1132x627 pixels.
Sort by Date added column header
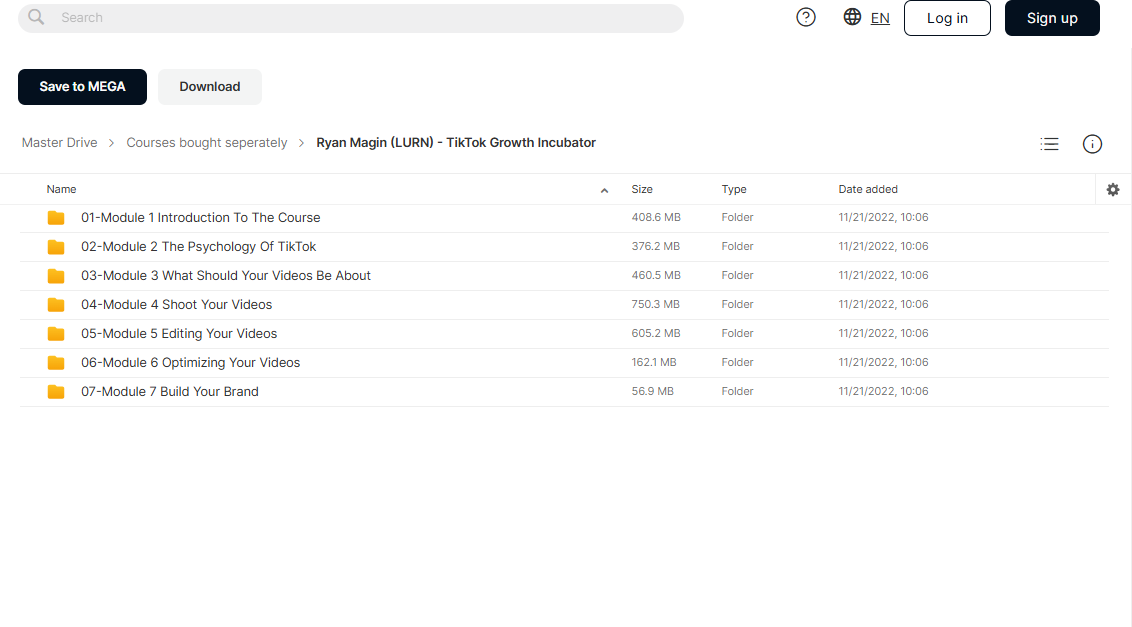pos(868,189)
